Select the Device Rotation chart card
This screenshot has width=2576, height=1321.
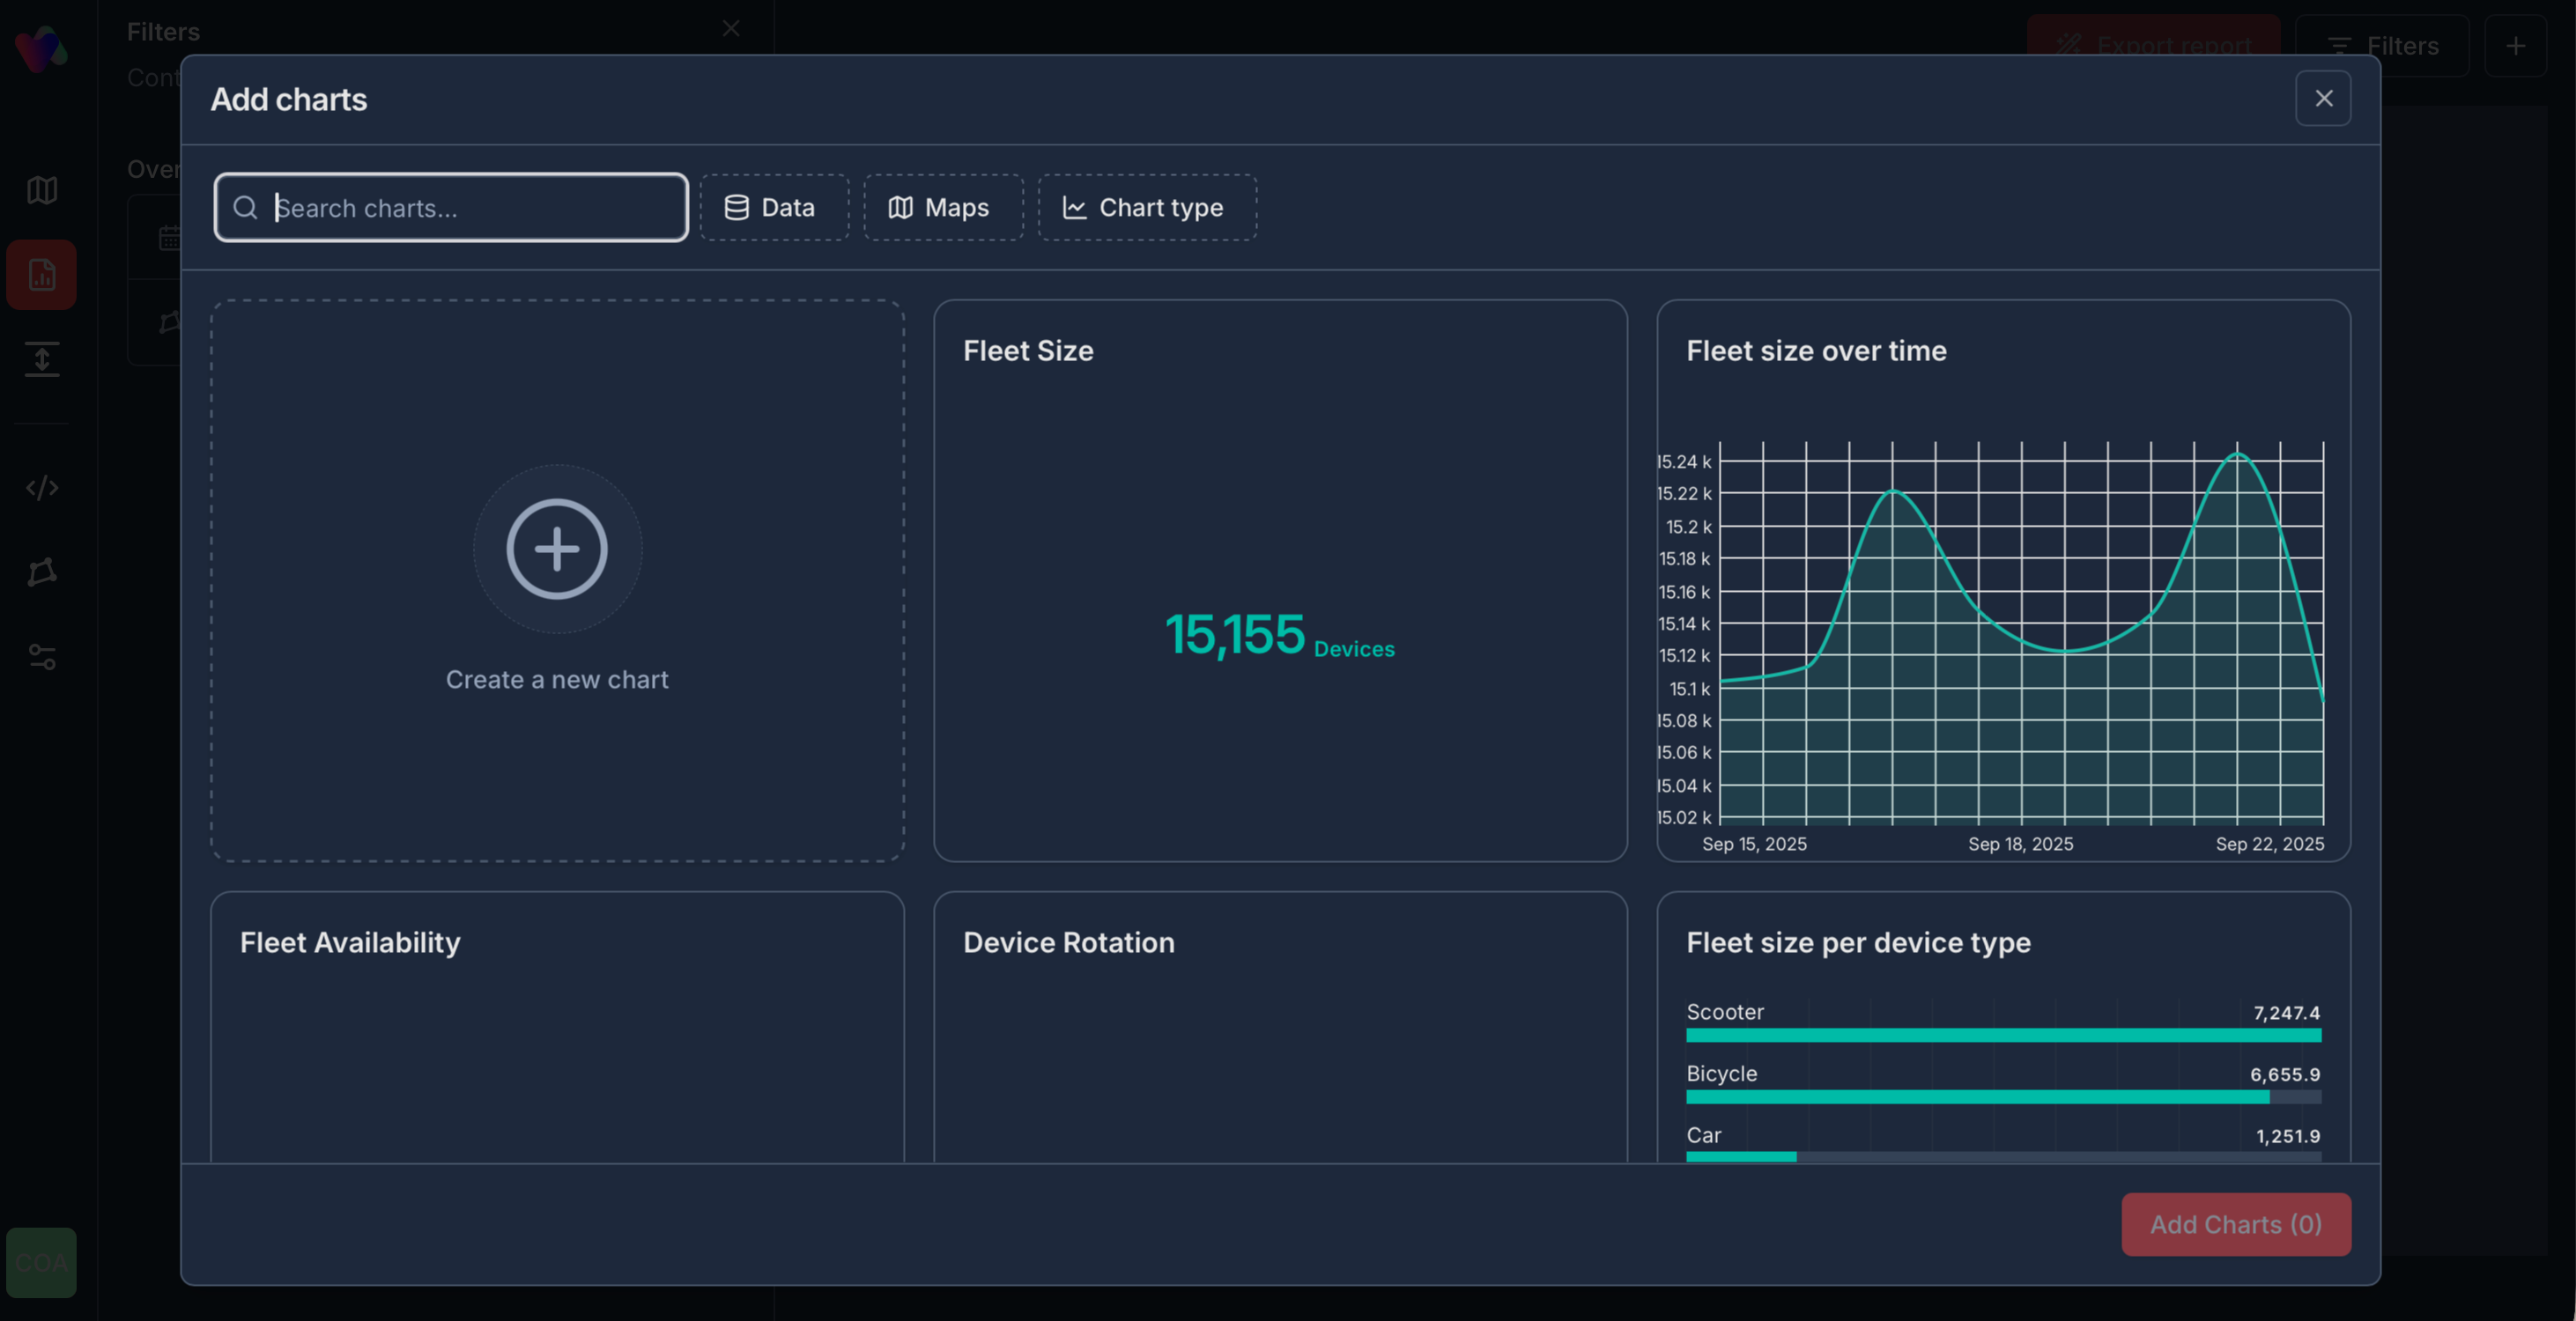tap(1279, 1025)
